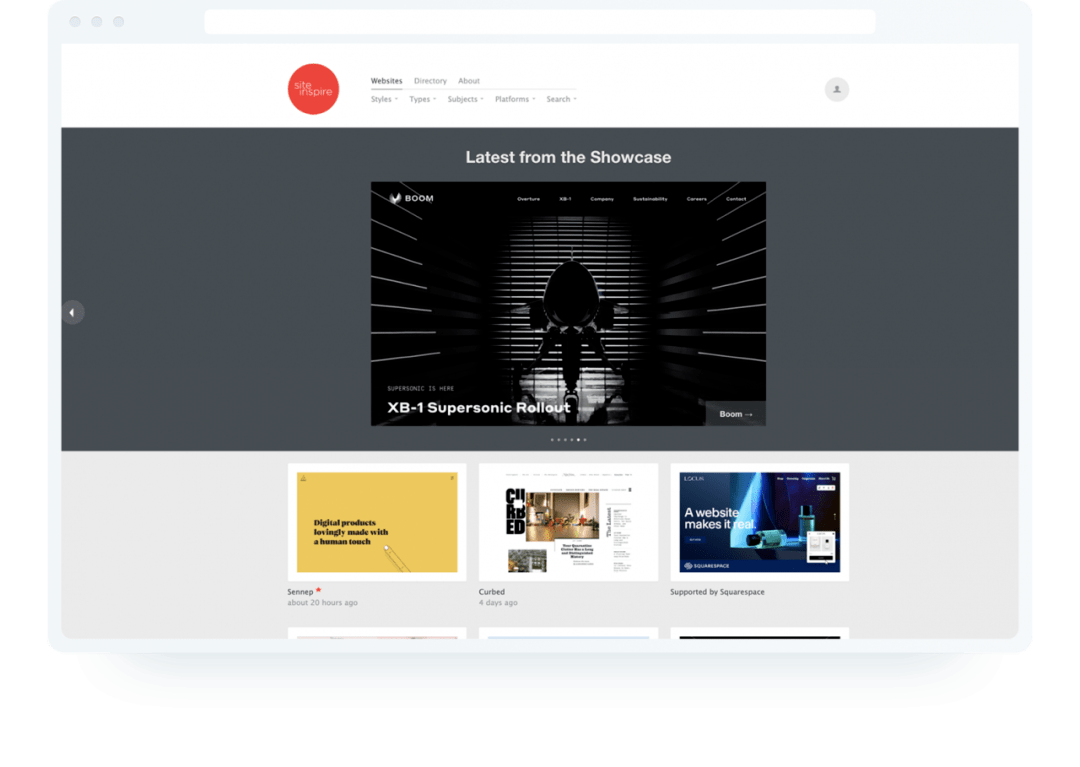Expand the Search dropdown
This screenshot has width=1080, height=767.
pos(561,99)
